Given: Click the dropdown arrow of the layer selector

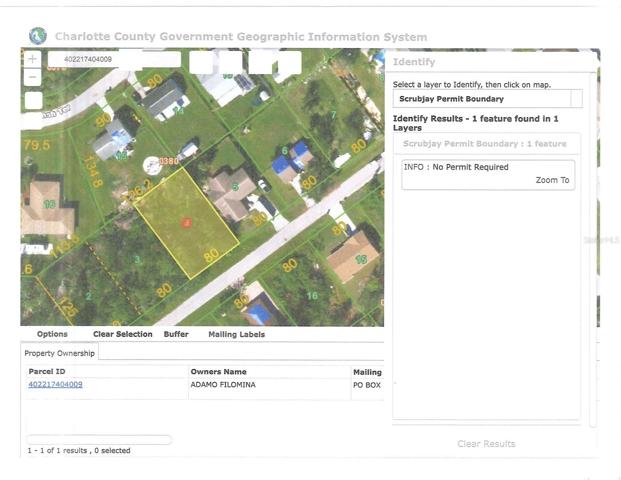Looking at the screenshot, I should pos(577,99).
